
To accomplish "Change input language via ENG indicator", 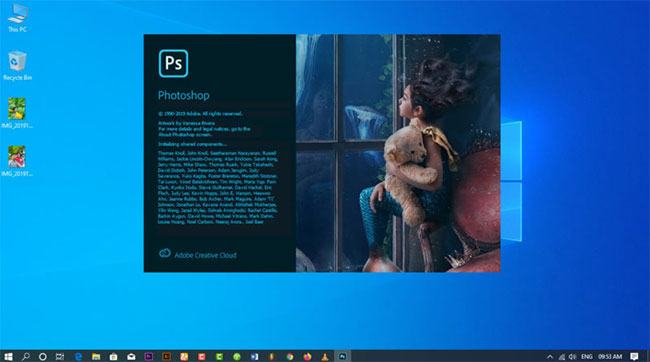I will tap(587, 356).
